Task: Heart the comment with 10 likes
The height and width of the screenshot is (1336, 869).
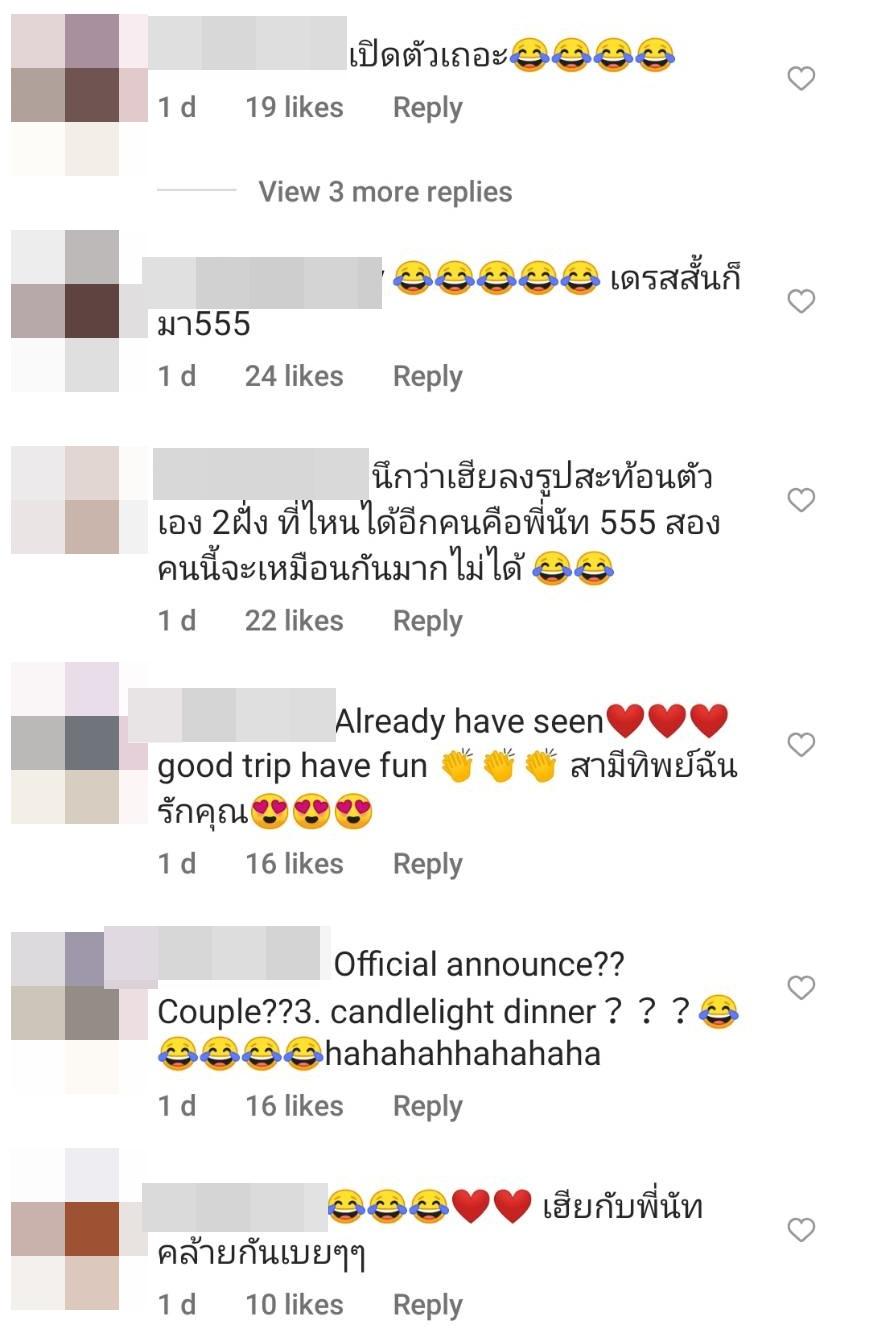Action: (x=801, y=1229)
